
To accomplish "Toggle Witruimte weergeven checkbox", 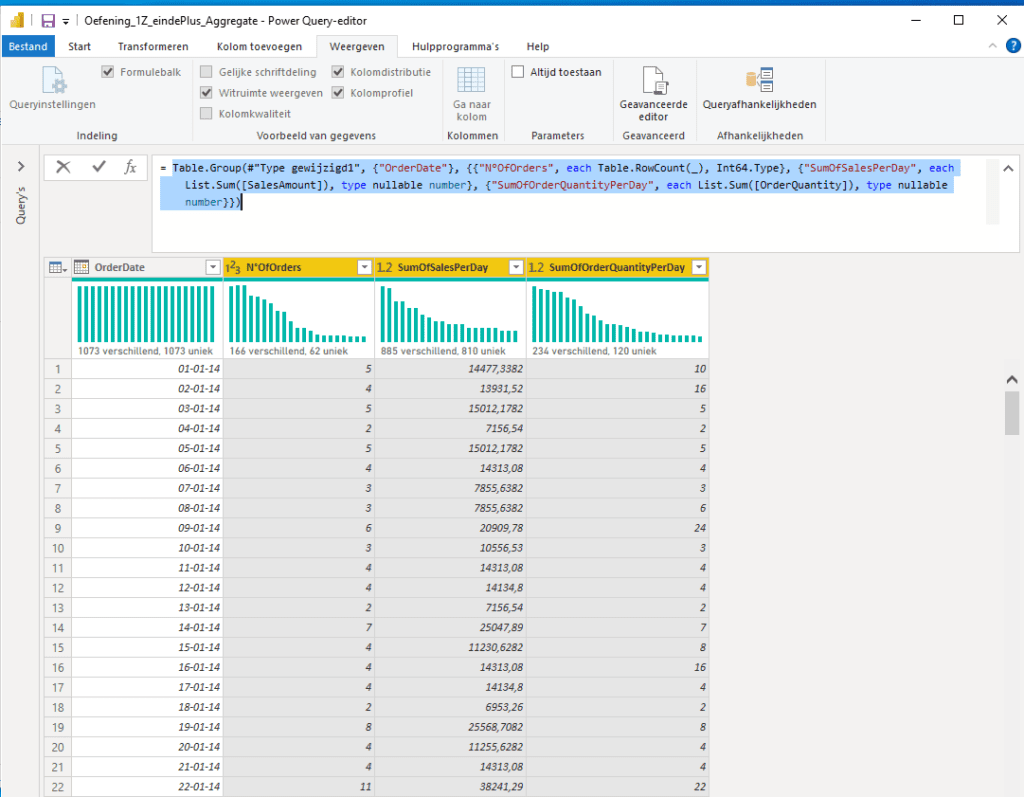I will tap(206, 93).
